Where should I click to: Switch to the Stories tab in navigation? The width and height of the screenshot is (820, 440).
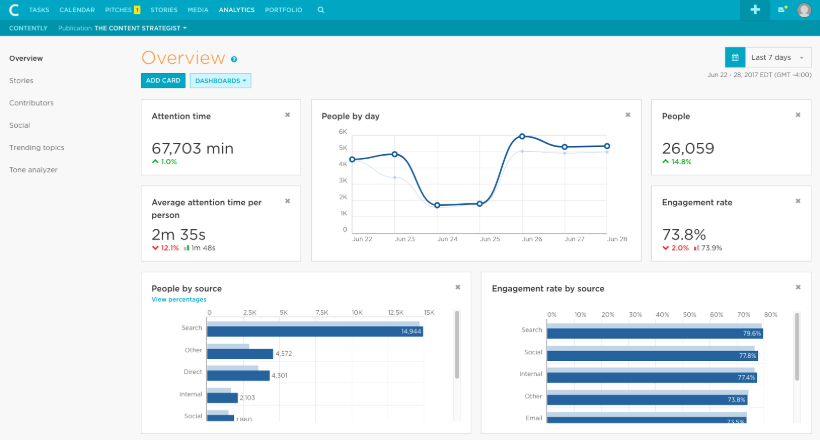(x=163, y=9)
